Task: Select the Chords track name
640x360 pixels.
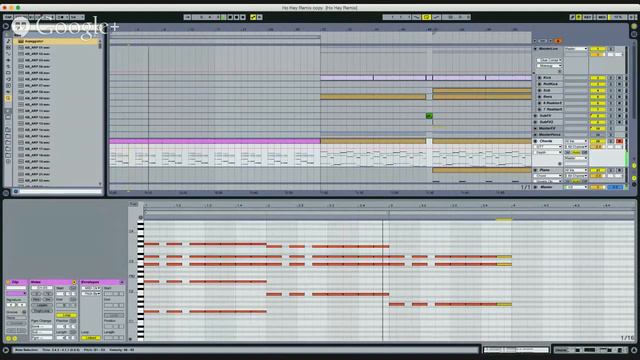Action: click(x=546, y=141)
